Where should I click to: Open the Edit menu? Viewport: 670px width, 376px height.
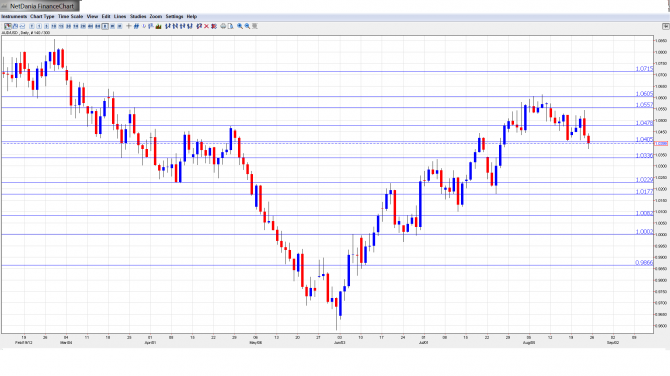[x=106, y=16]
